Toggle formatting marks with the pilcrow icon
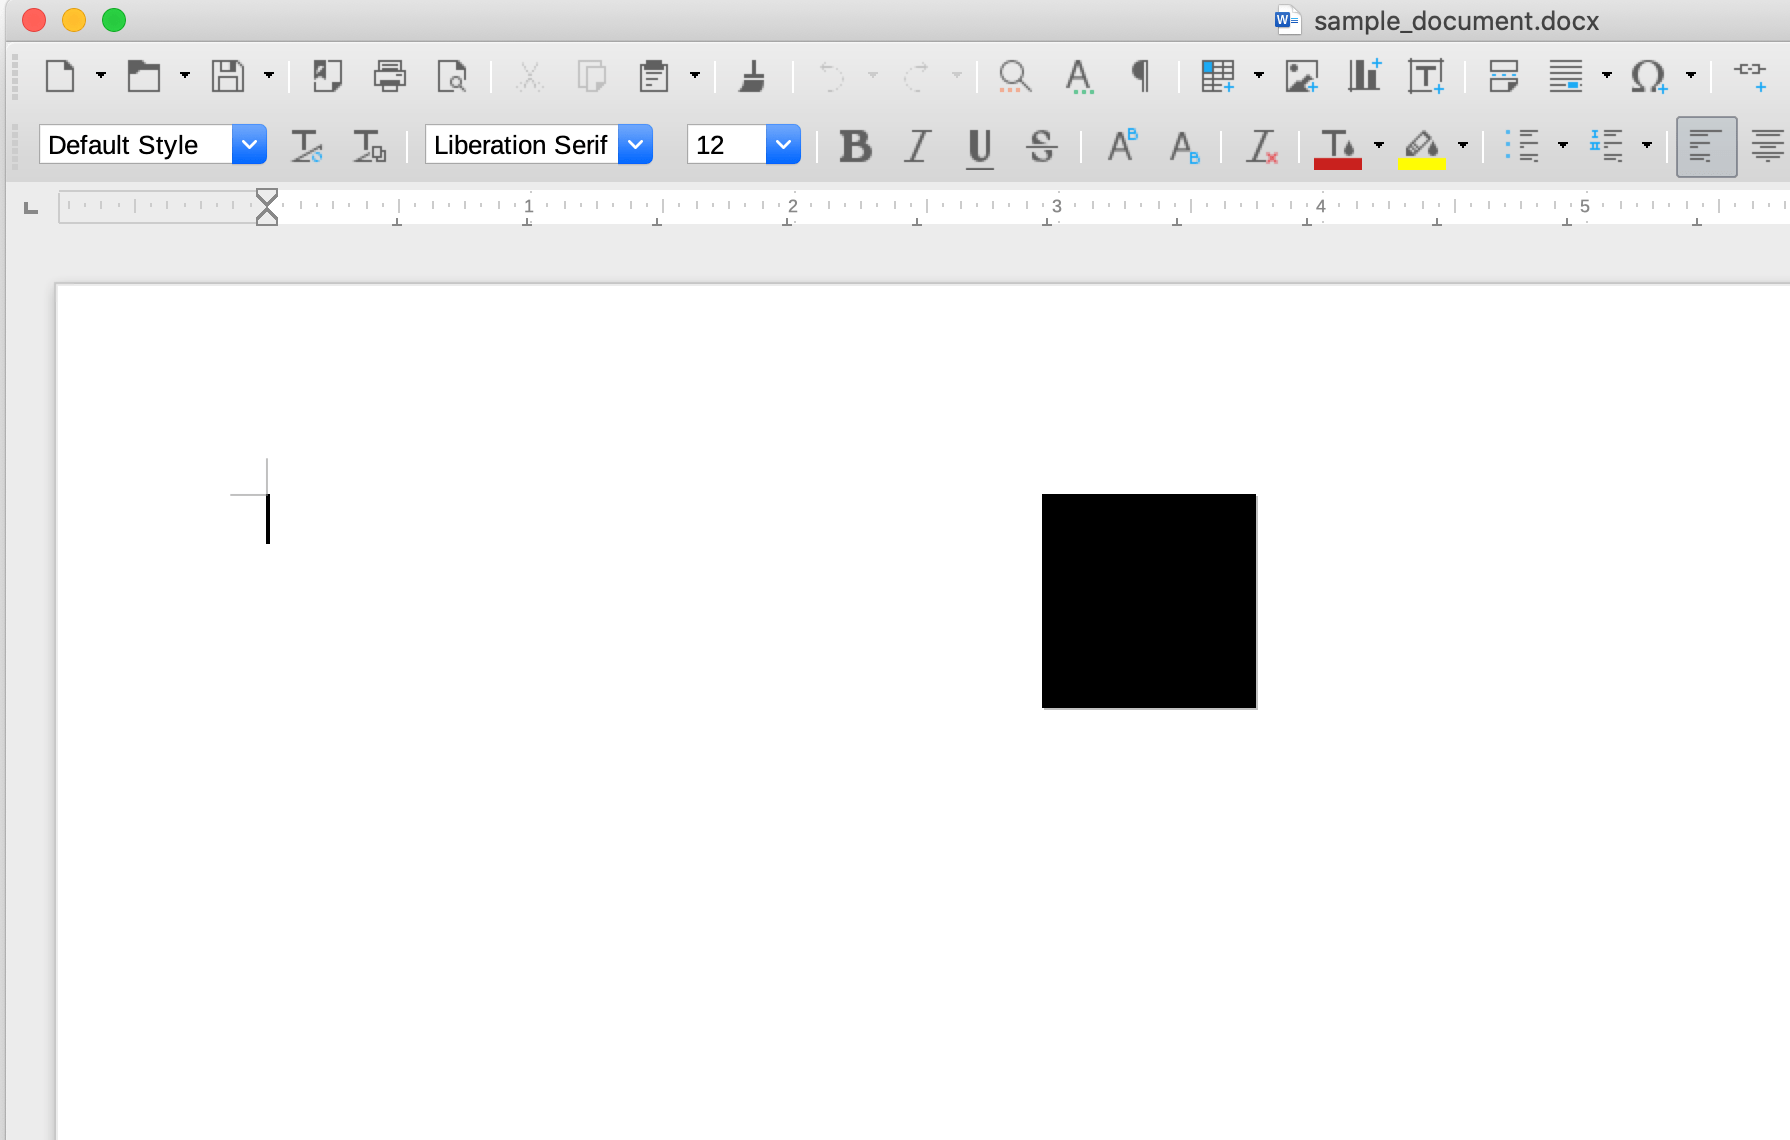1790x1140 pixels. 1140,76
